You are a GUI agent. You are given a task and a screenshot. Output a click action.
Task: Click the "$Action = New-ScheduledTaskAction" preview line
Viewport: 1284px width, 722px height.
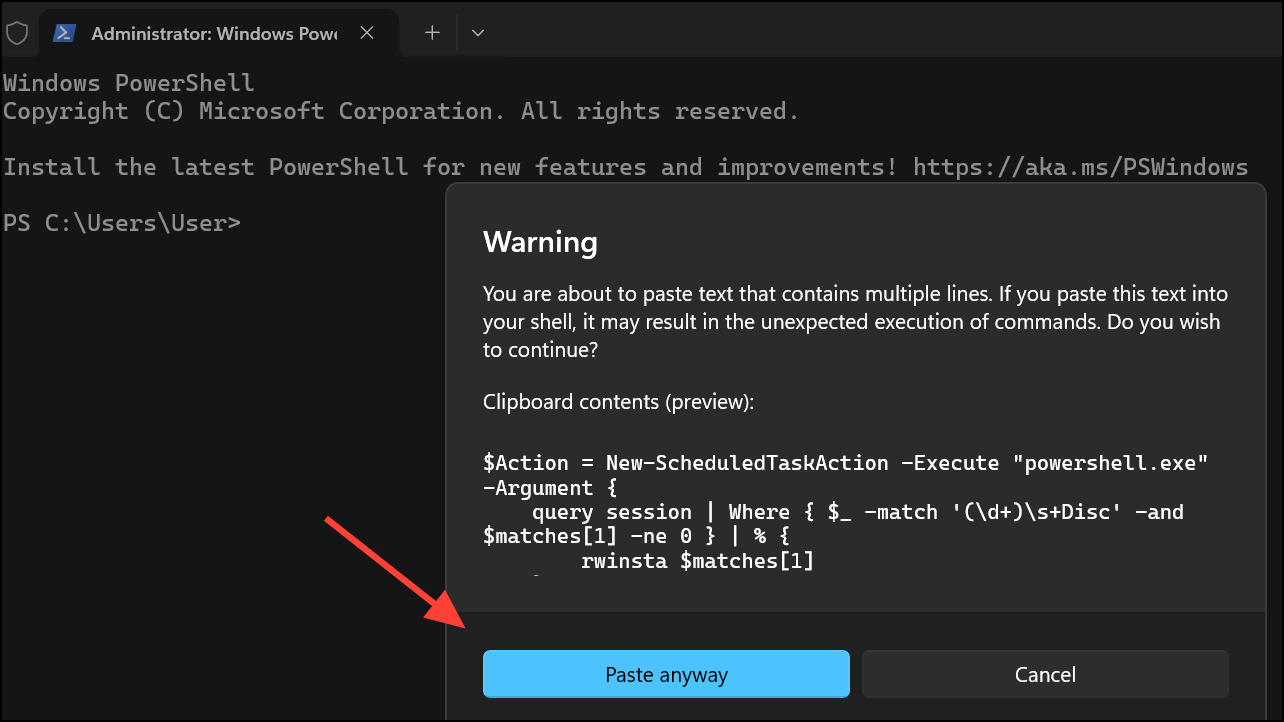846,463
